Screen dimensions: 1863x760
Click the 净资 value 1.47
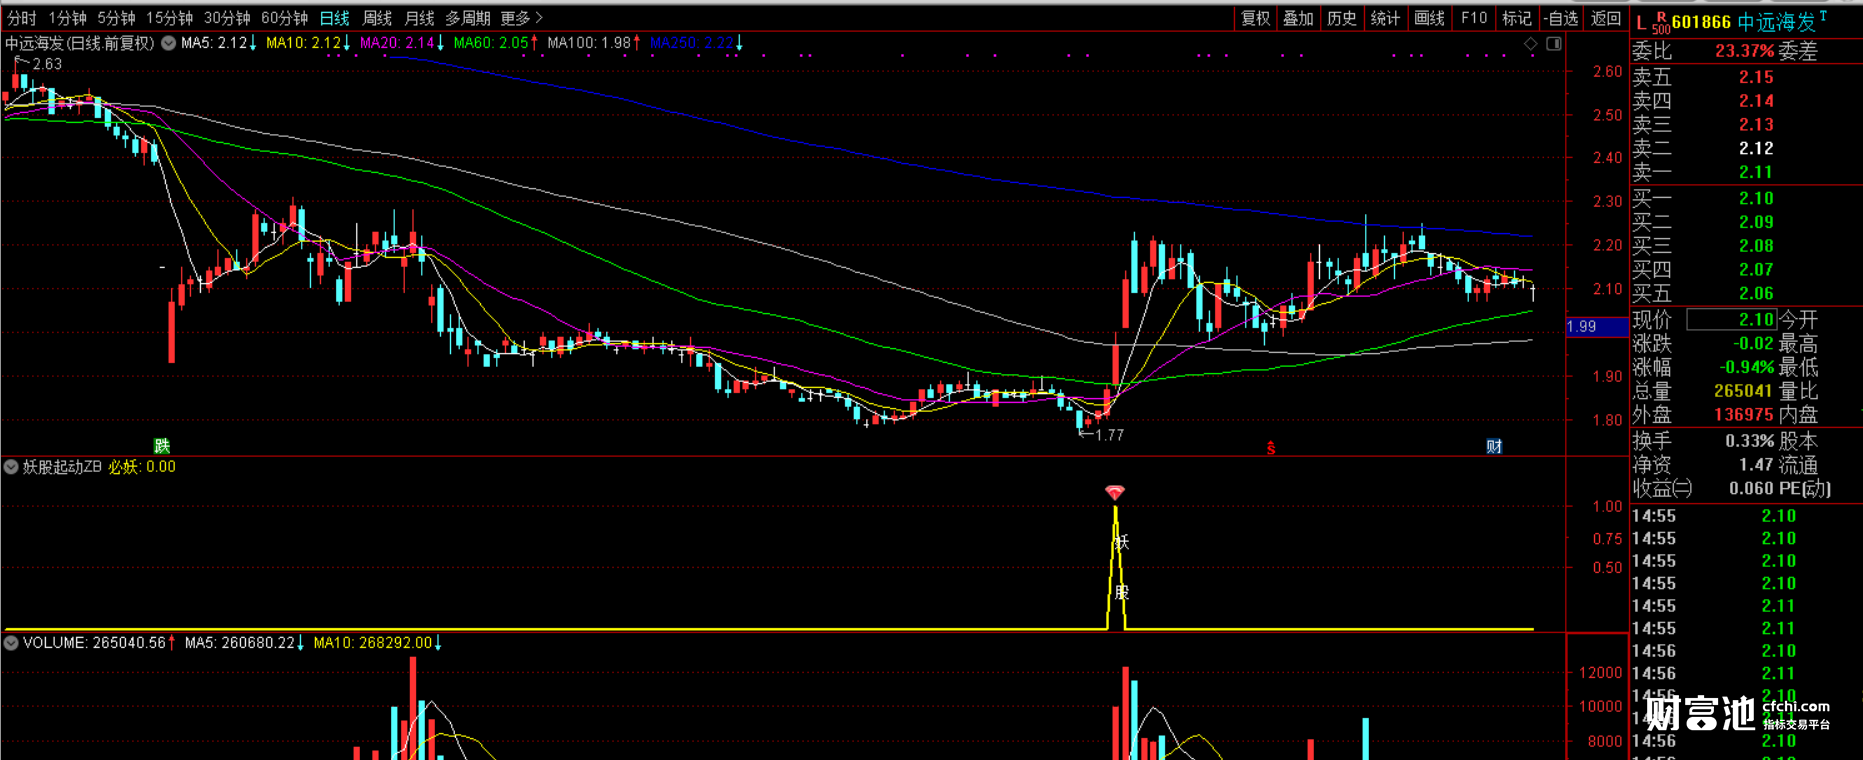pyautogui.click(x=1756, y=465)
